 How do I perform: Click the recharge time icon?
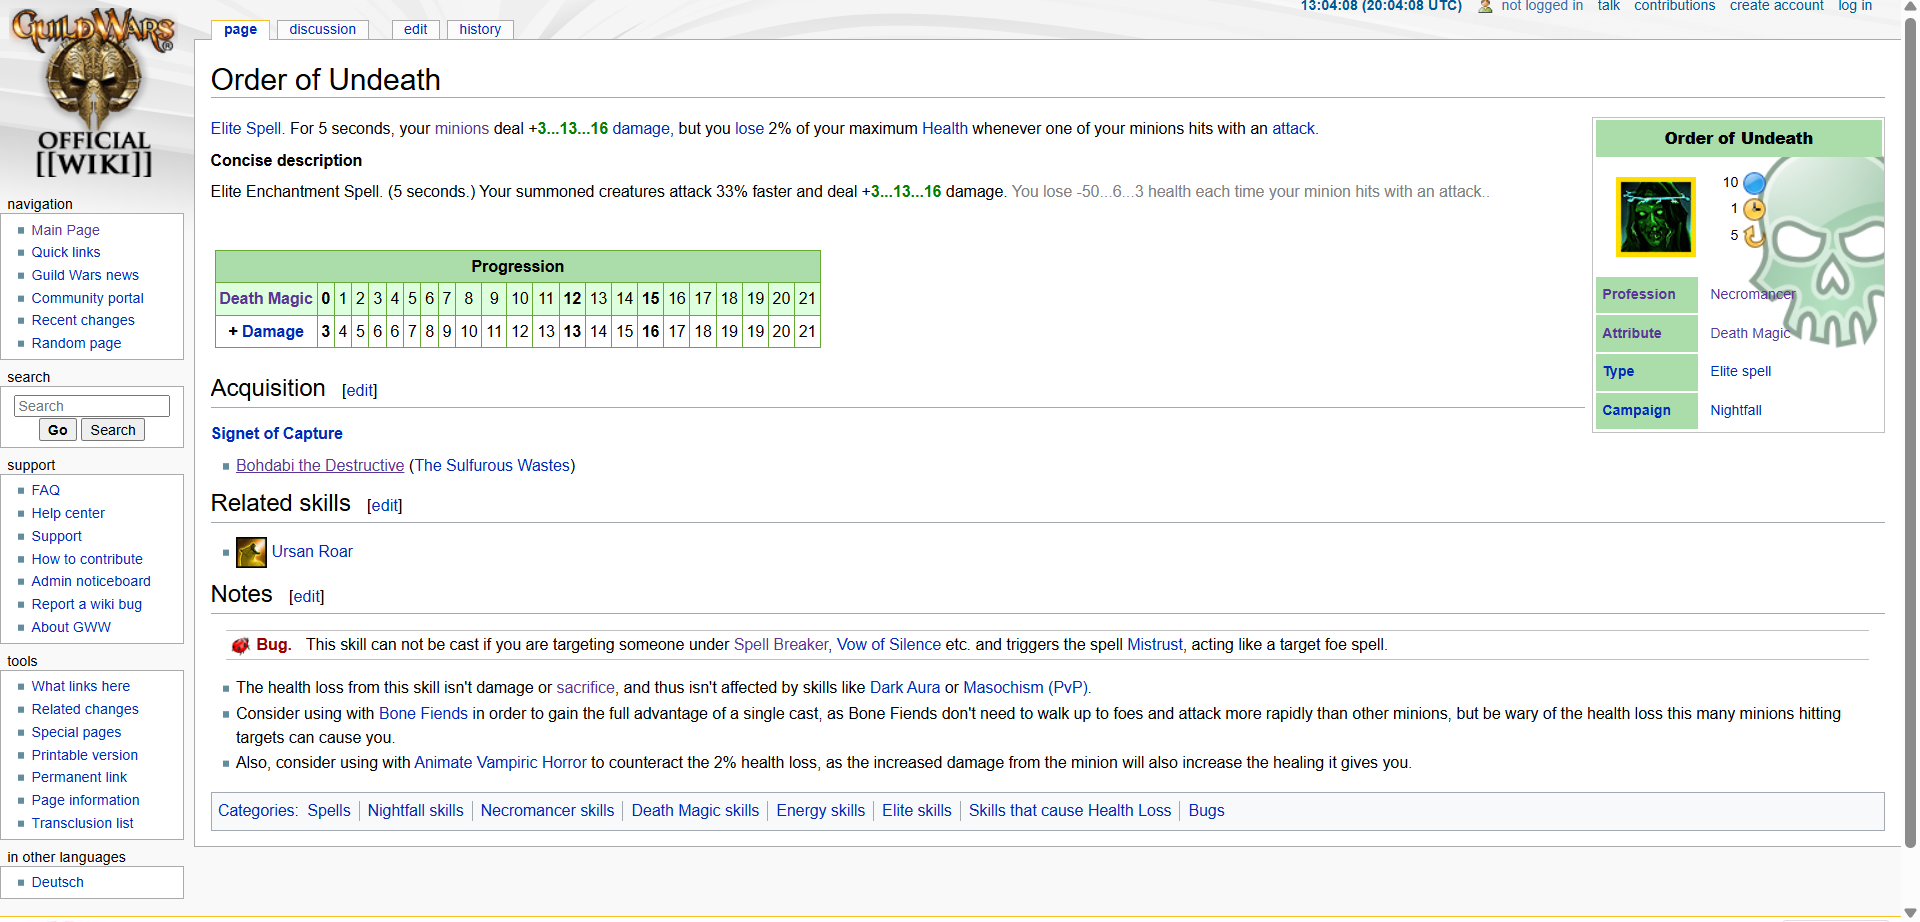pos(1754,236)
